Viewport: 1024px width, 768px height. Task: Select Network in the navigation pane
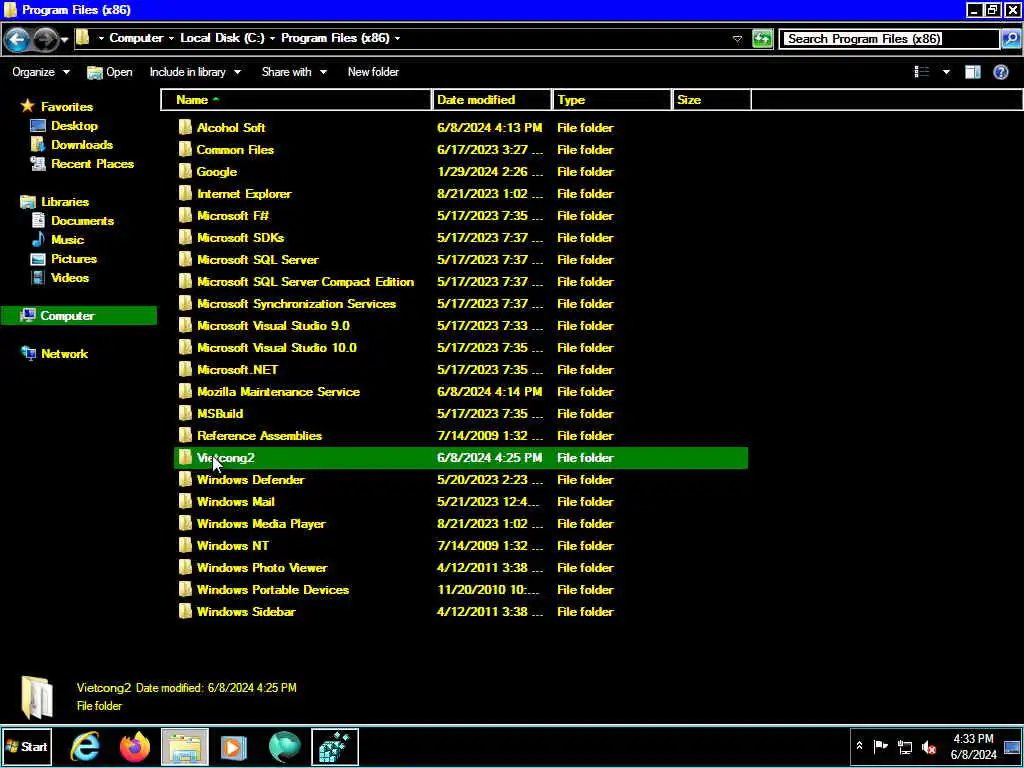[x=64, y=353]
